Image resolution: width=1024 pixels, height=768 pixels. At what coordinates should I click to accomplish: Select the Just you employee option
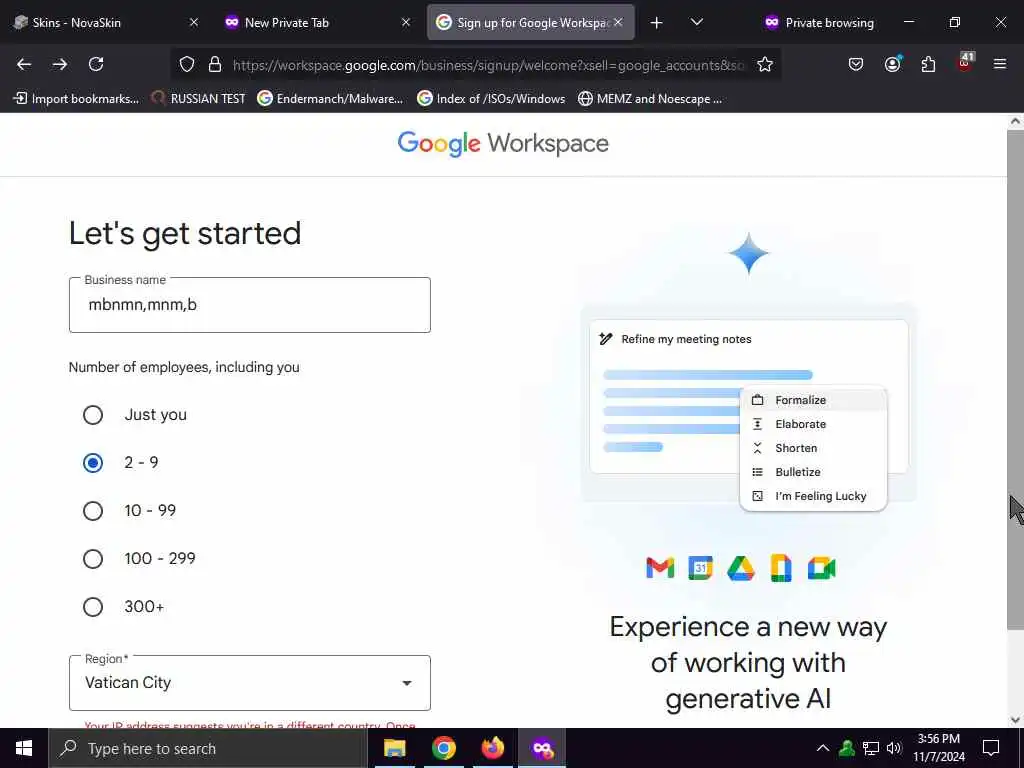pyautogui.click(x=93, y=415)
